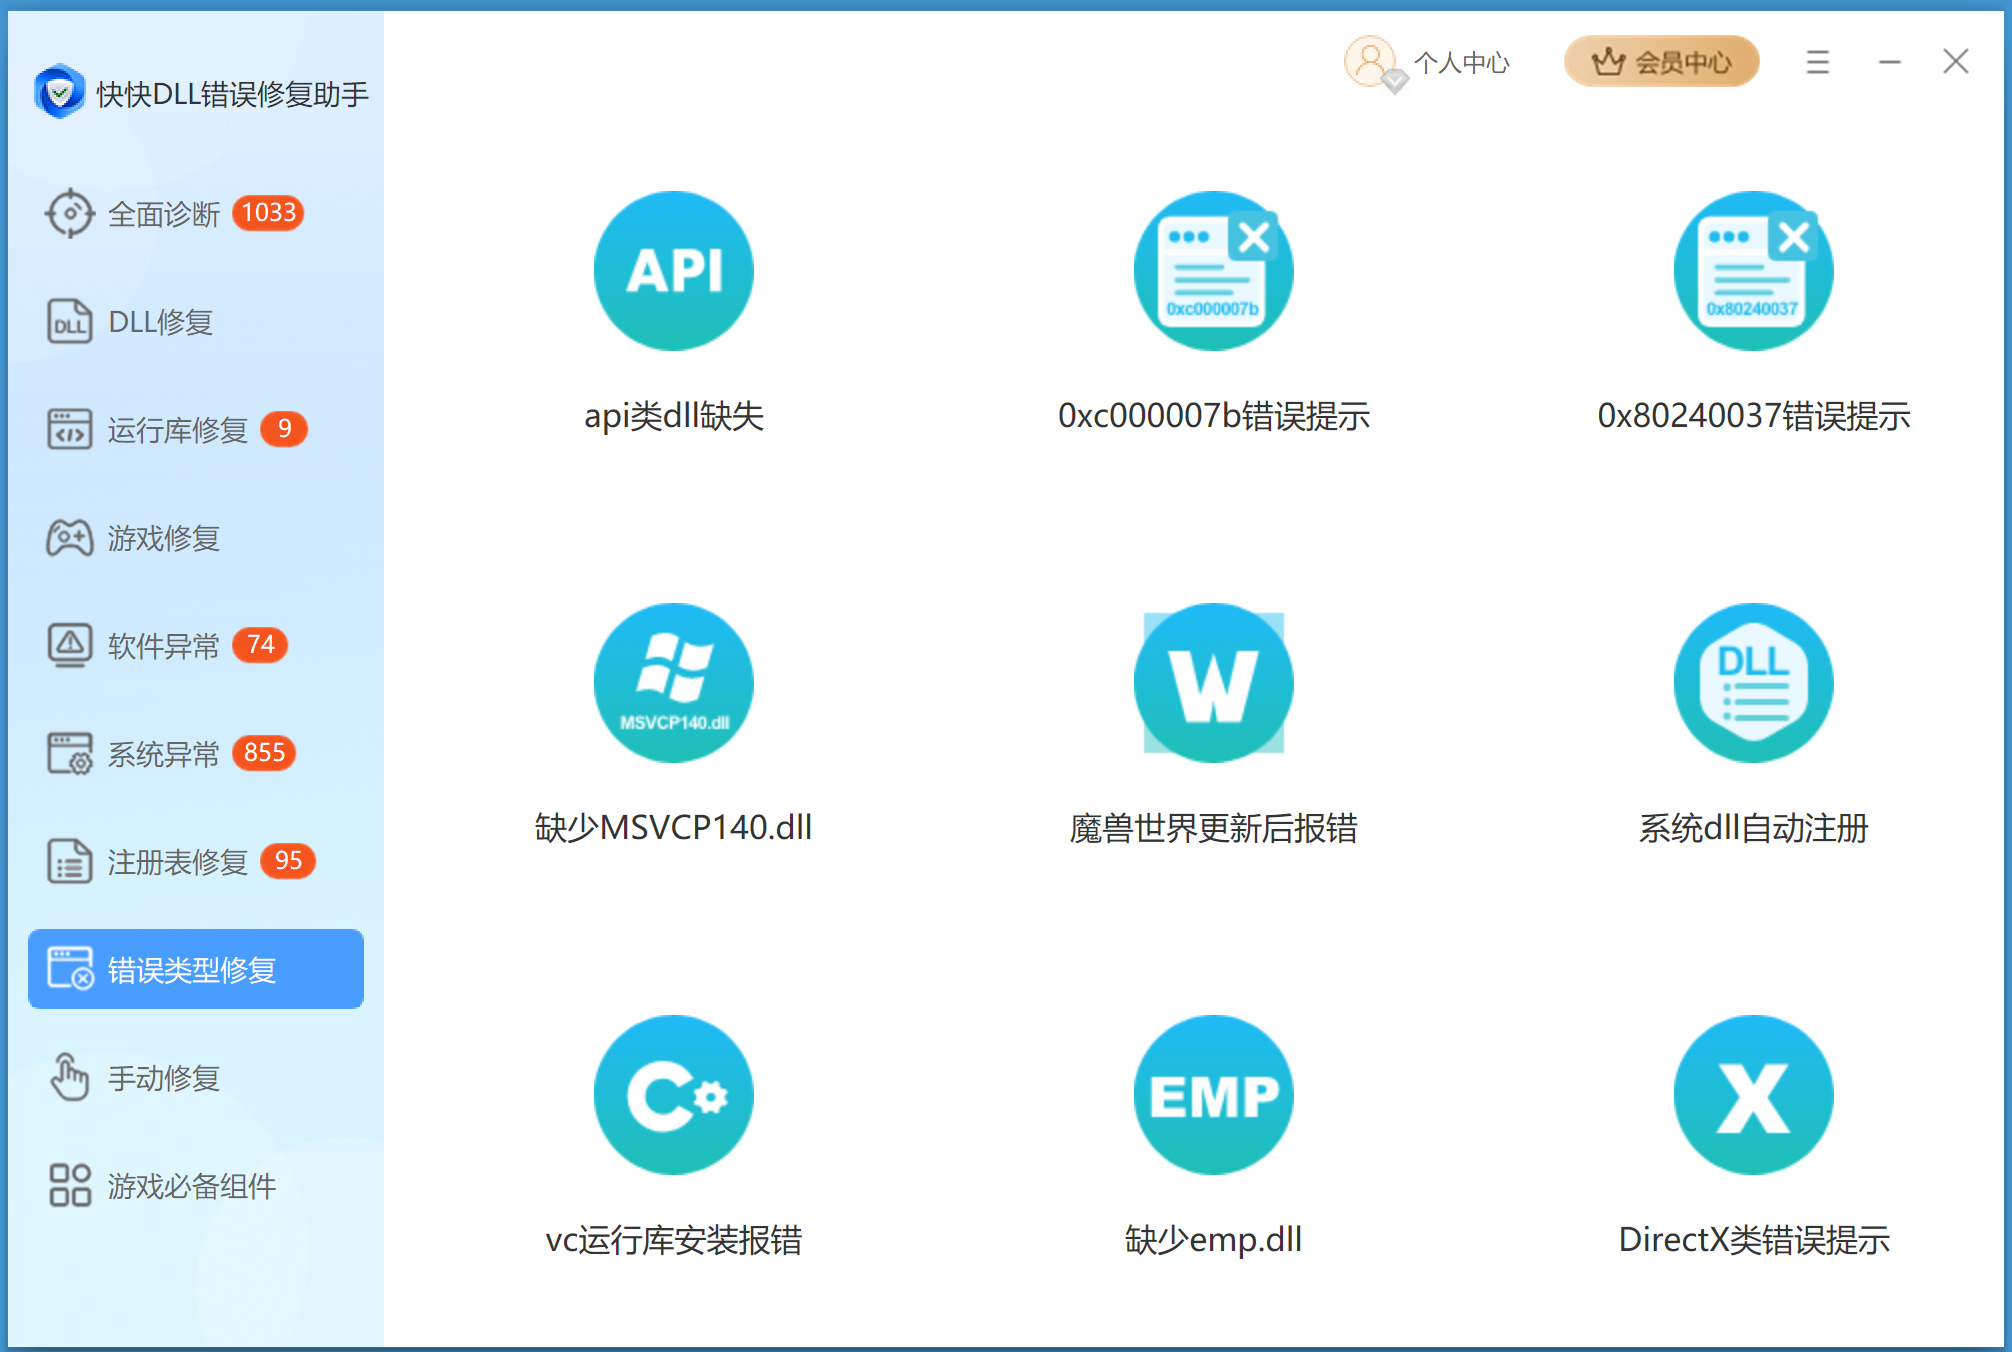
Task: Click the API dll missing icon
Action: (x=673, y=271)
